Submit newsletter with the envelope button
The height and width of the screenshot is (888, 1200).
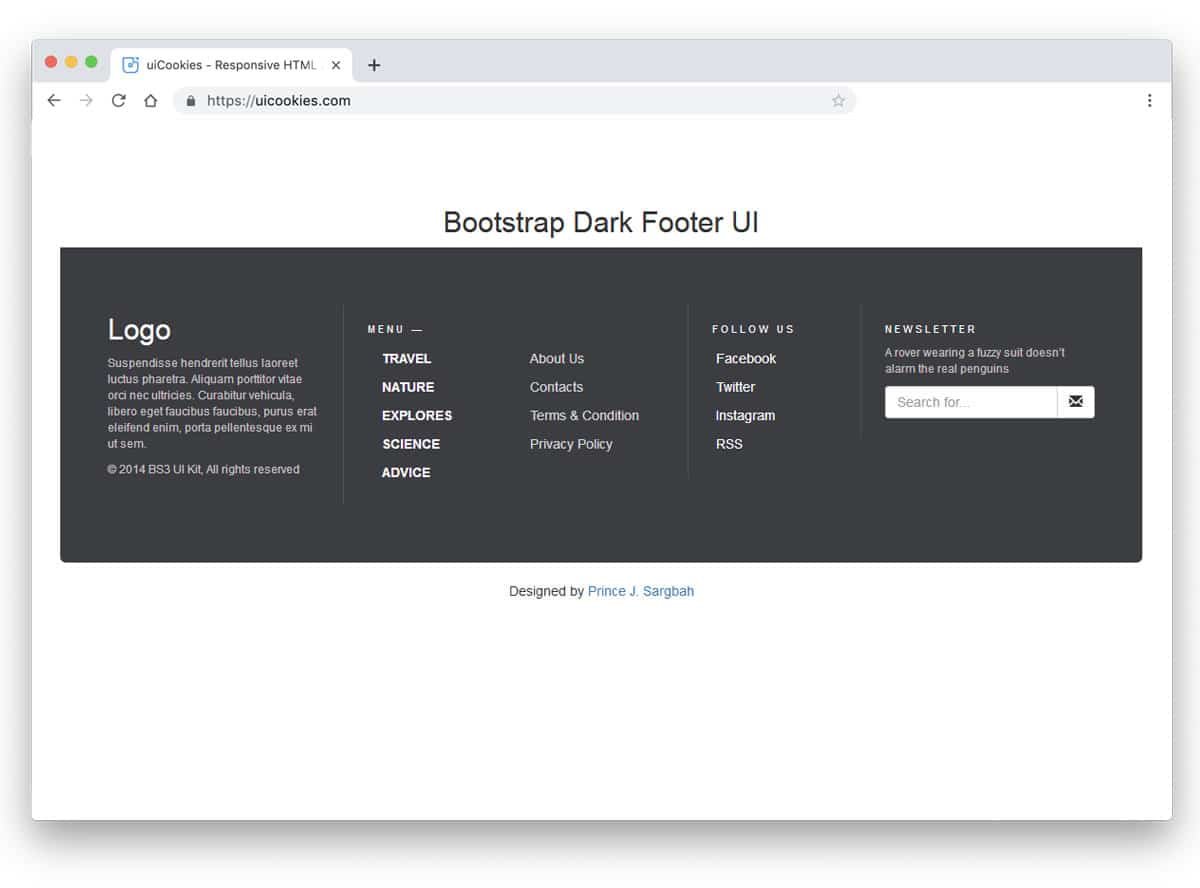pos(1075,402)
